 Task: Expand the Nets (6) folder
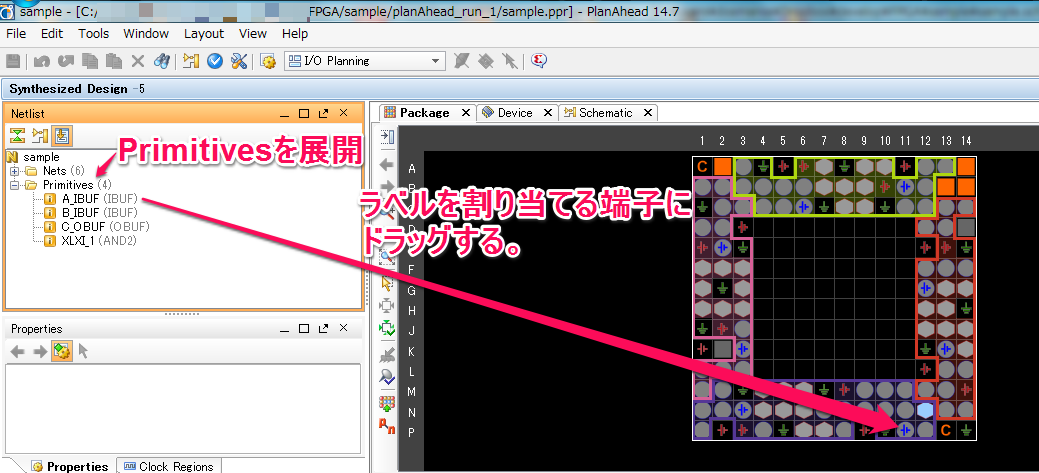point(14,171)
